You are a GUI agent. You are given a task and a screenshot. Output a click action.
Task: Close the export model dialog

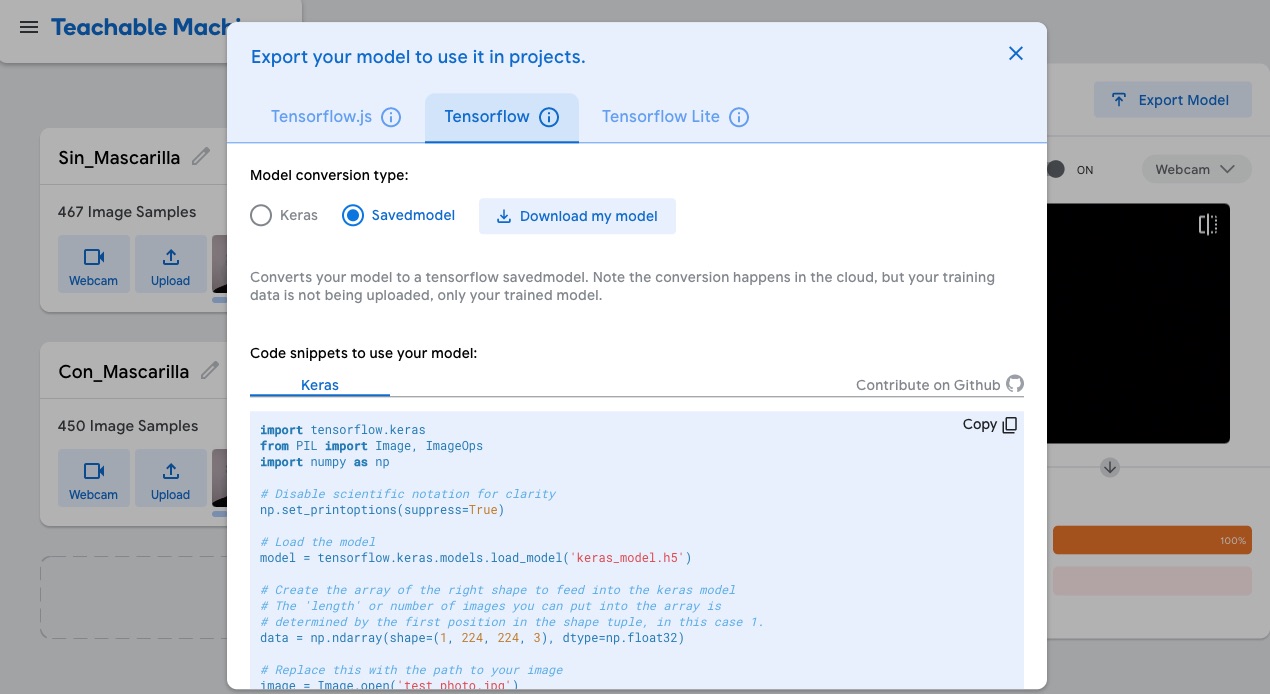tap(1016, 53)
